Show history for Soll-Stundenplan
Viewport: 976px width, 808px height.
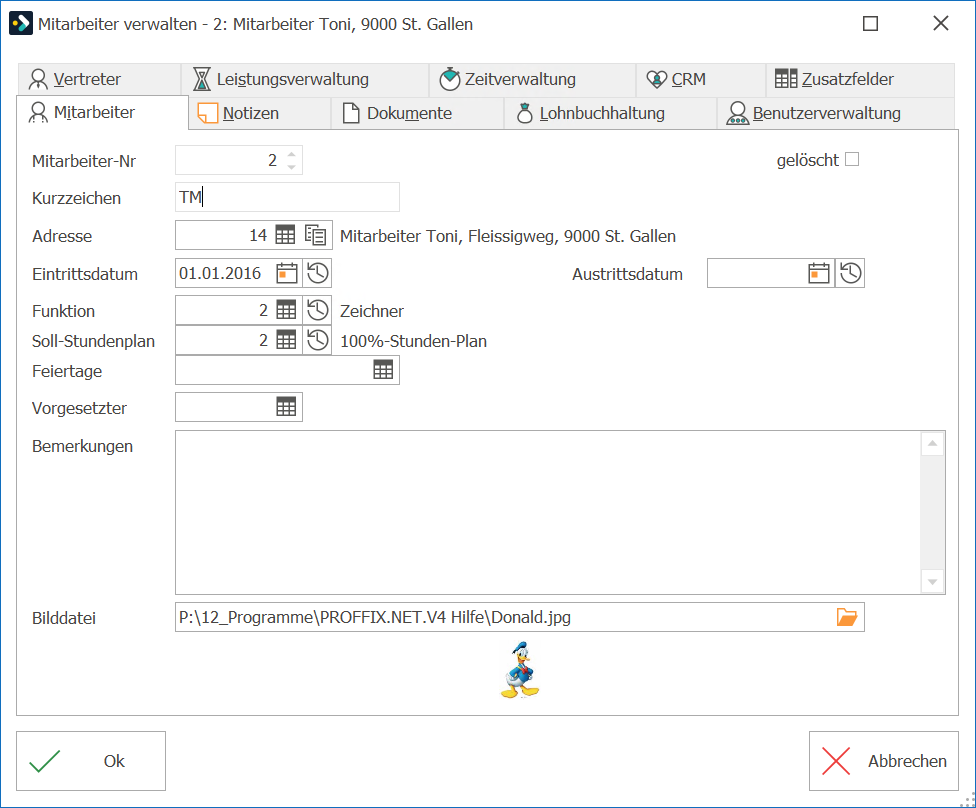[x=317, y=340]
